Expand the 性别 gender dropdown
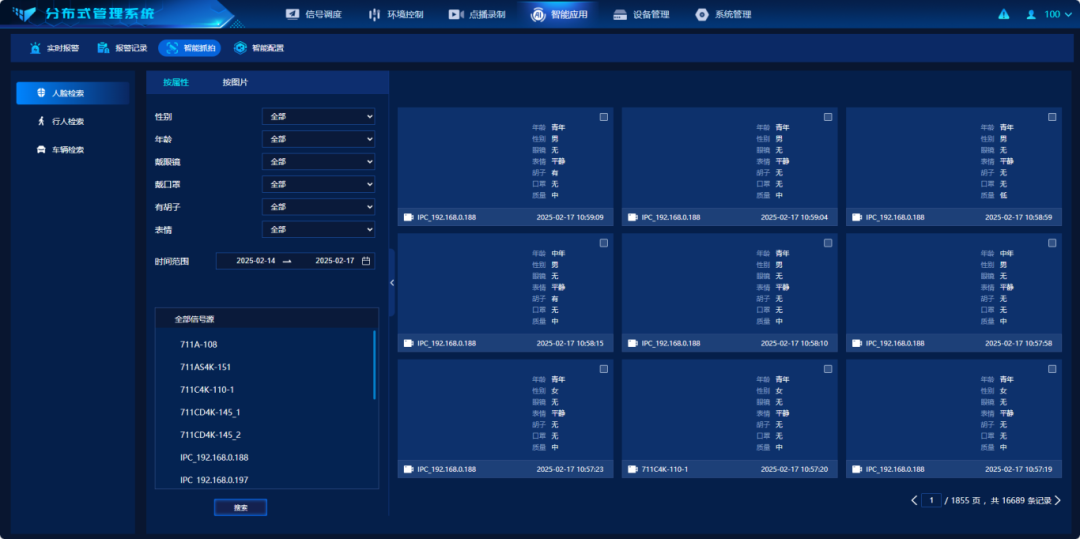The height and width of the screenshot is (539, 1080). 318,117
